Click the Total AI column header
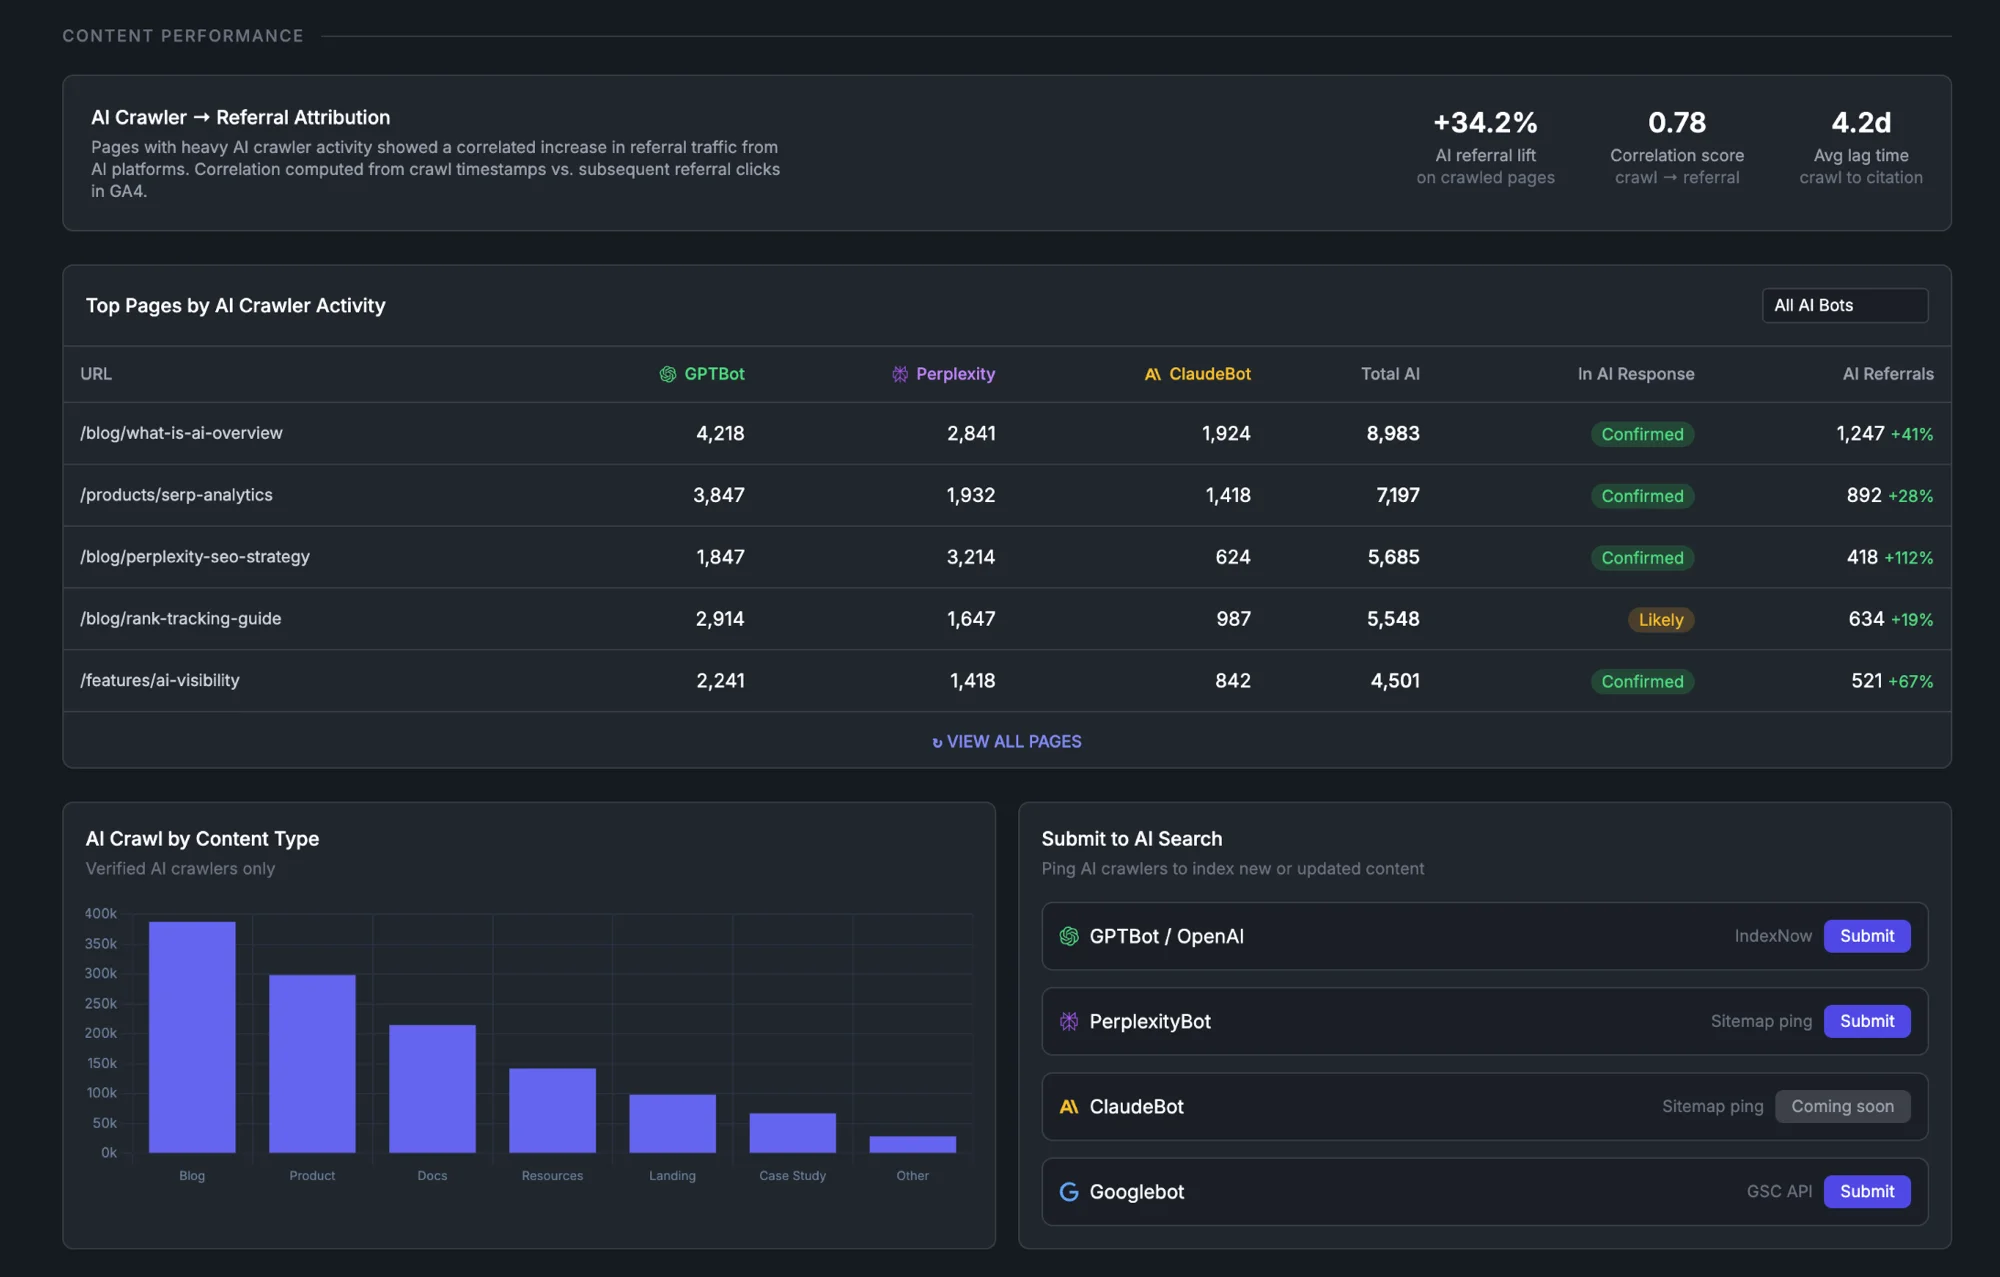The width and height of the screenshot is (2000, 1277). (1390, 373)
